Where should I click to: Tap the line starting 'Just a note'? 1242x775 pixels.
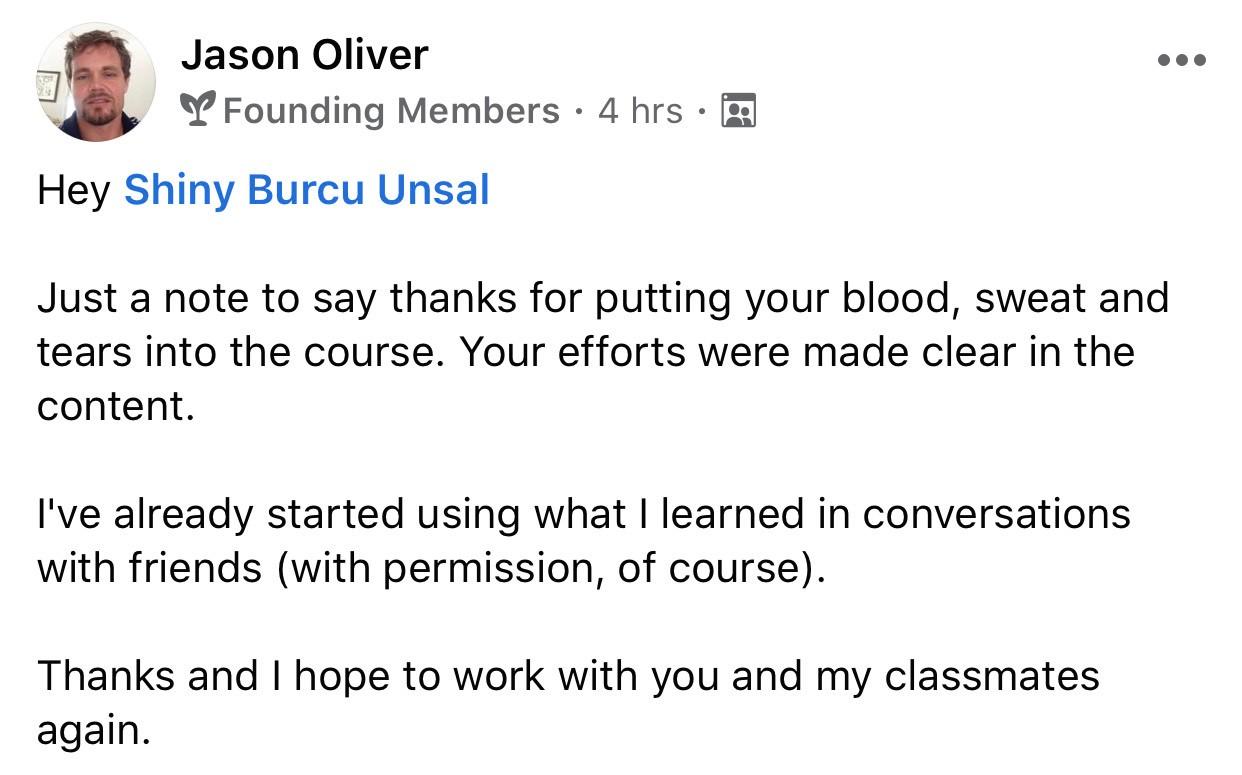[x=603, y=298]
